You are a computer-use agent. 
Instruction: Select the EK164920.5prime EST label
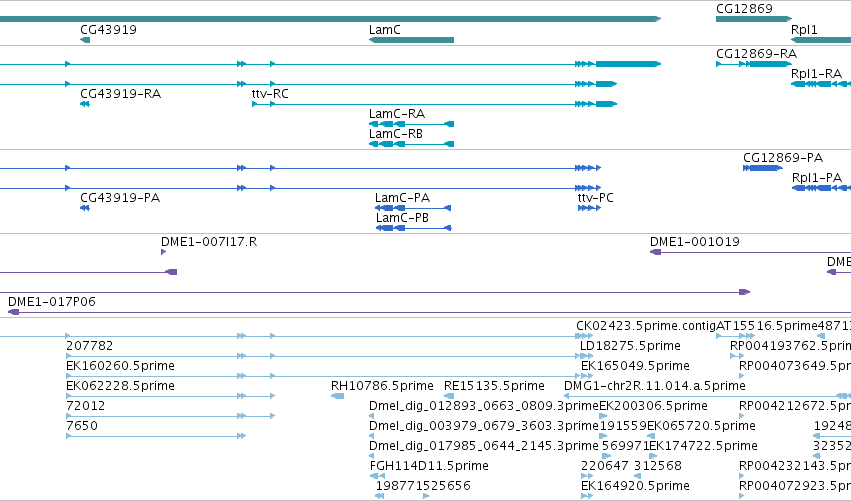coord(635,486)
